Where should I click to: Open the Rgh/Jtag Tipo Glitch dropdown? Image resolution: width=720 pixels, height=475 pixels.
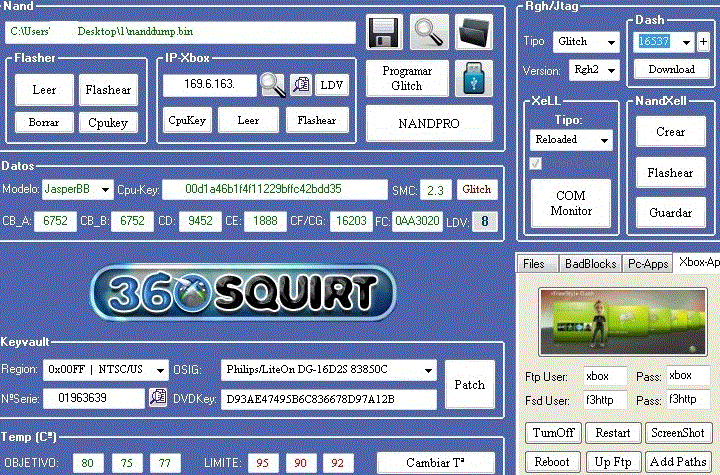click(586, 42)
